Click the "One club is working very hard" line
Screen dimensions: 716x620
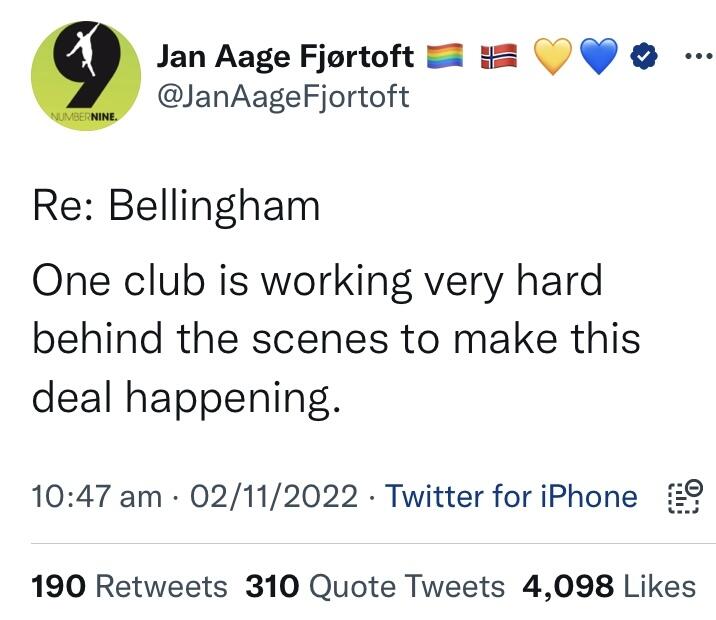point(317,281)
